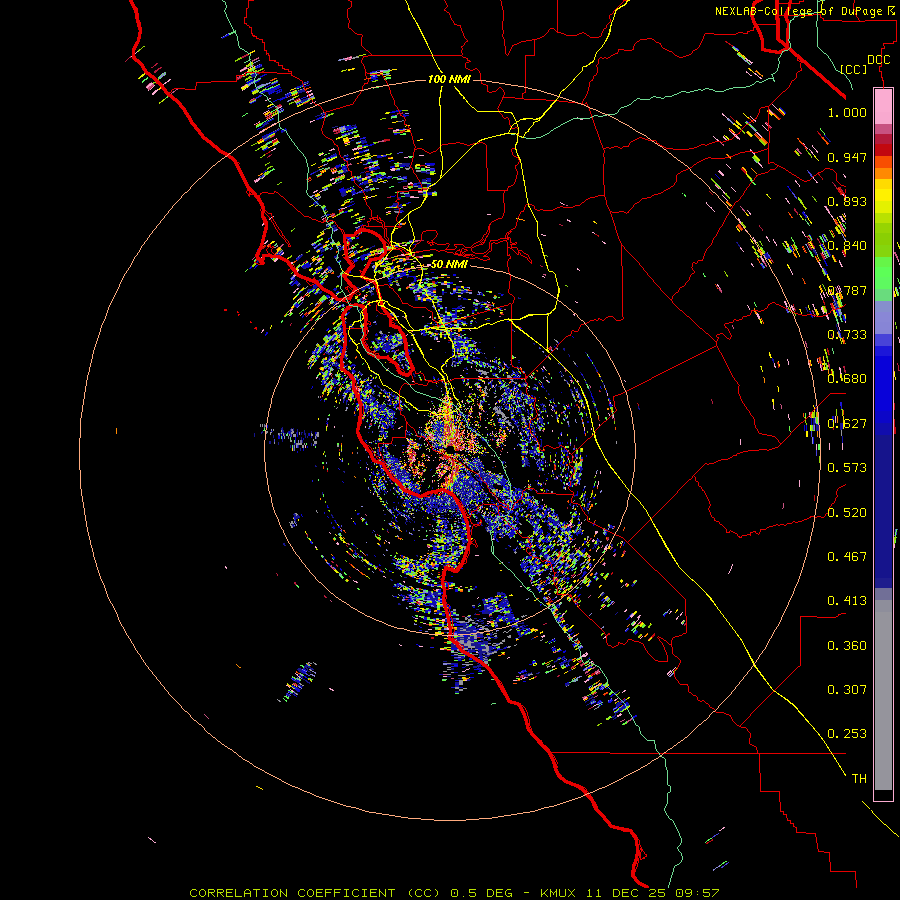900x900 pixels.
Task: Click the DCC label above the color bar
Action: 878,60
